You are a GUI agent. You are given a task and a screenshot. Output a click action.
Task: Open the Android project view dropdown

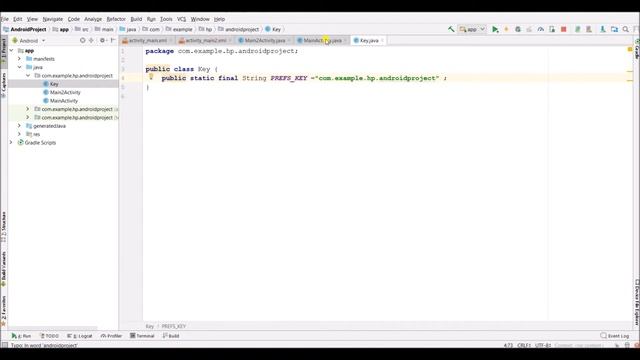pos(29,40)
